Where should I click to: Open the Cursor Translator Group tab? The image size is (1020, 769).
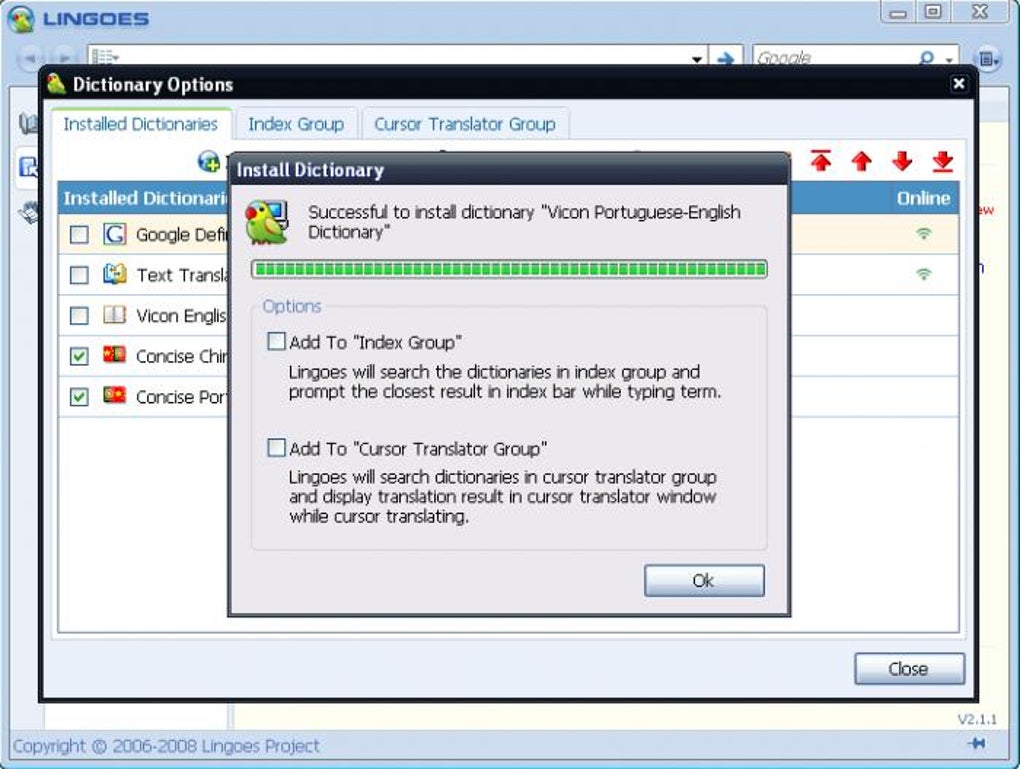point(464,124)
